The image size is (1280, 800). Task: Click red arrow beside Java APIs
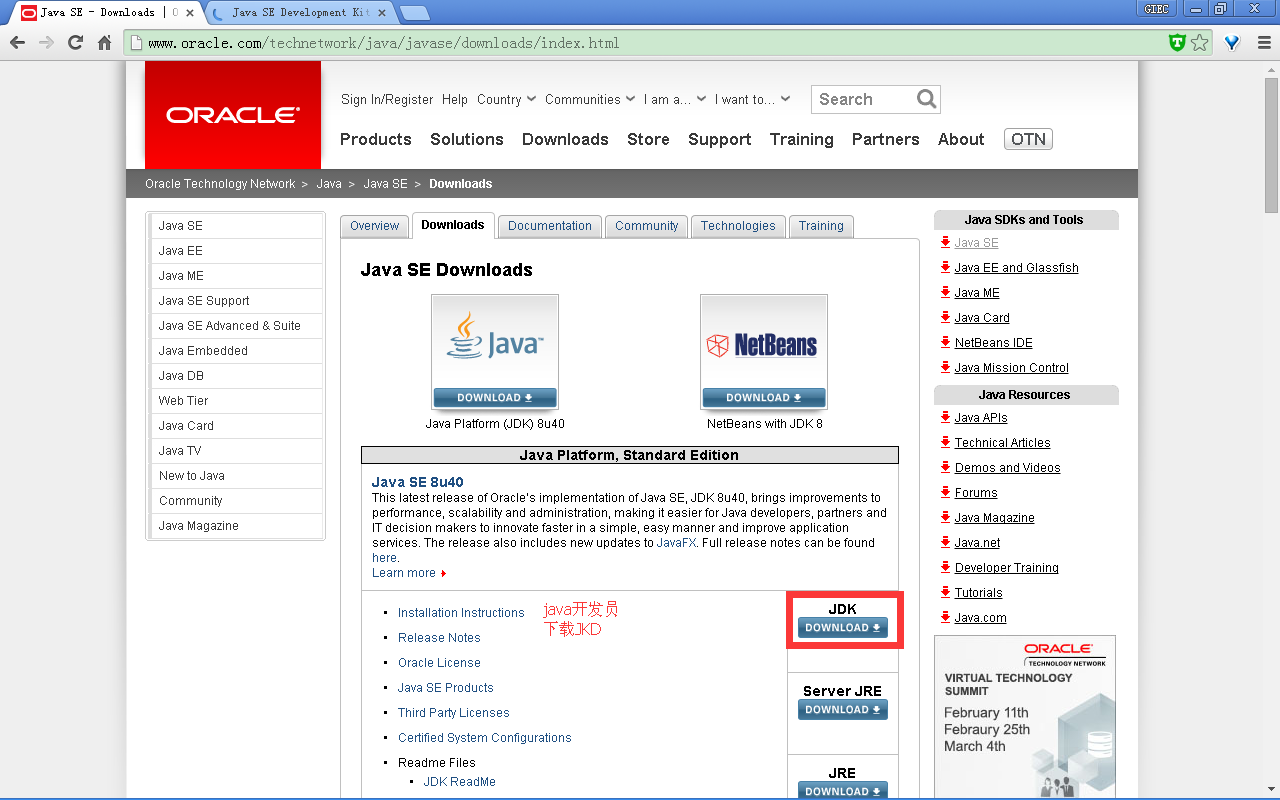click(x=945, y=417)
